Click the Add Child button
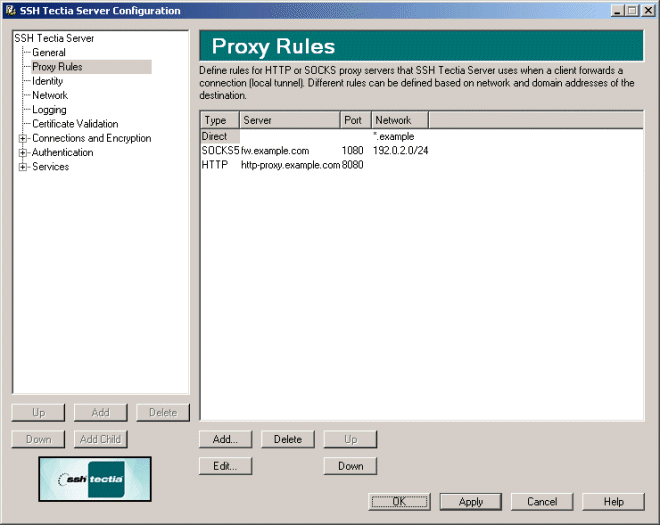 (x=101, y=440)
